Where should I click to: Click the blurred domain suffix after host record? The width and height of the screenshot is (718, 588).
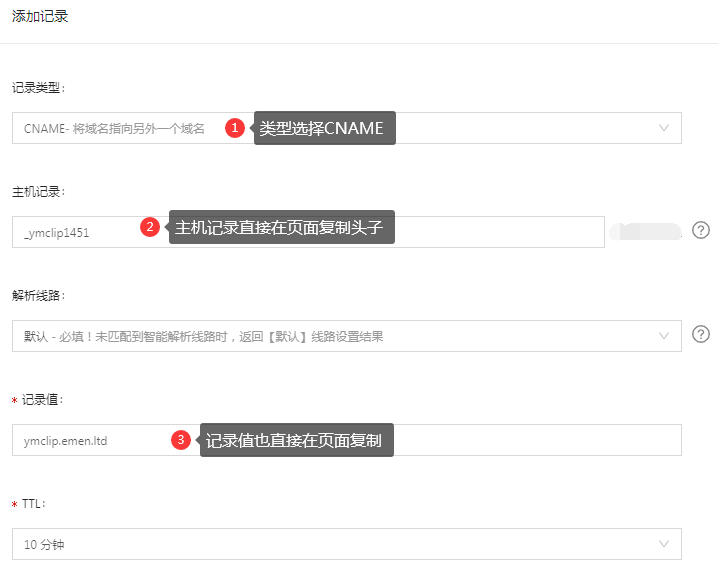pyautogui.click(x=646, y=231)
